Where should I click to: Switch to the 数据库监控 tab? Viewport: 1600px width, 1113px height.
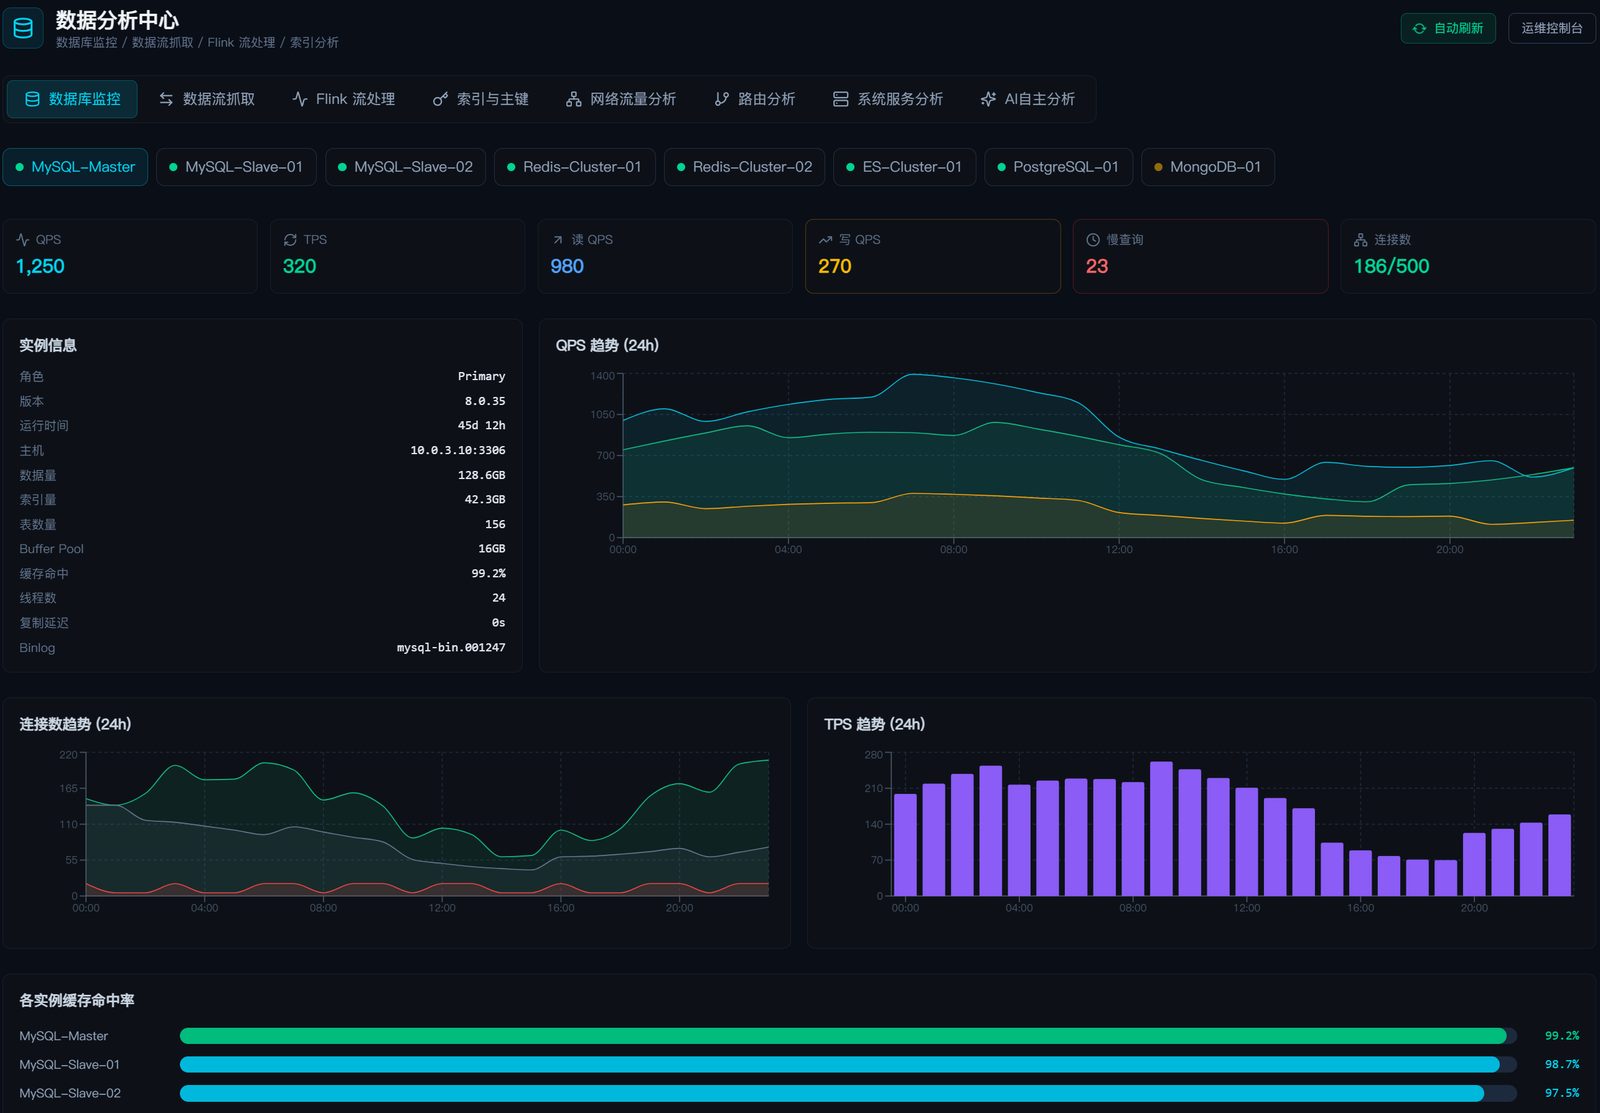(x=72, y=99)
